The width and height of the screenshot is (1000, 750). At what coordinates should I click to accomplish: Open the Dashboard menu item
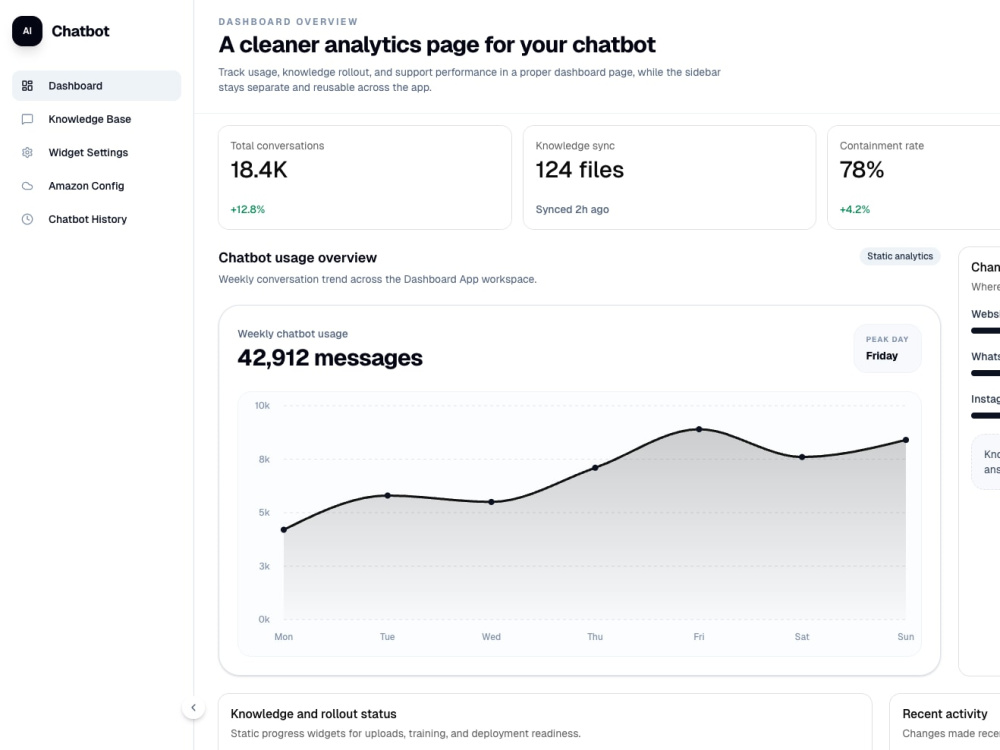(96, 85)
